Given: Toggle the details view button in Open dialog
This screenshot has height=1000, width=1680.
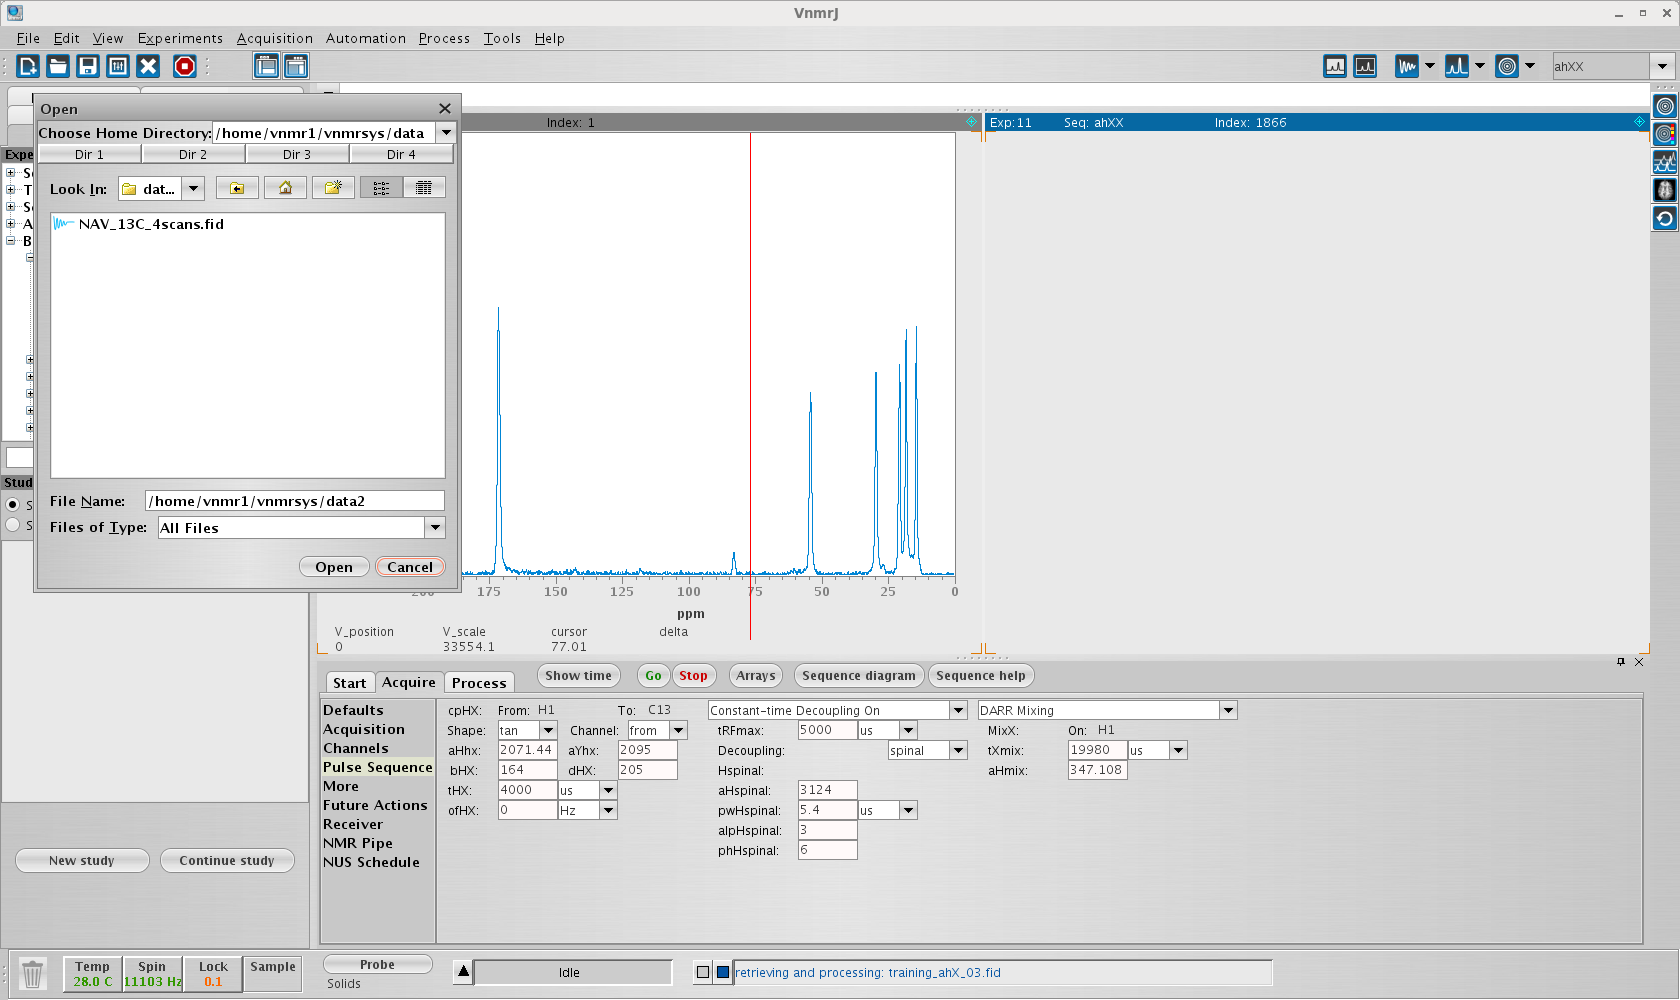Looking at the screenshot, I should [424, 188].
